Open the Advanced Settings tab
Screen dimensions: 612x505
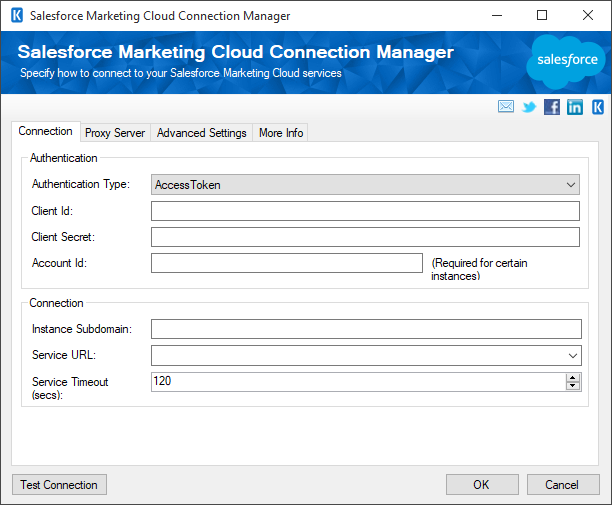pyautogui.click(x=202, y=133)
